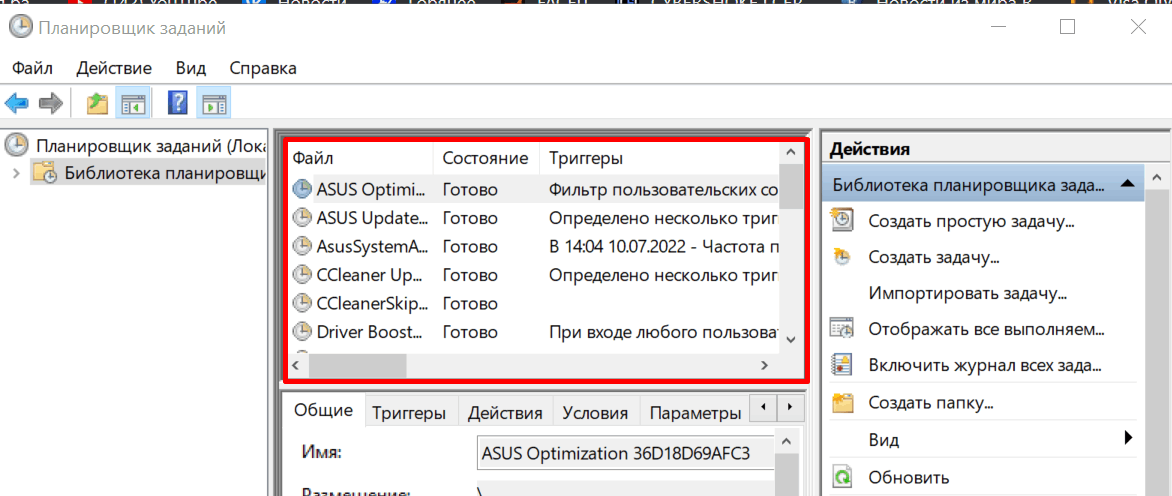Go back with the blue left arrow
This screenshot has width=1172, height=496.
tap(16, 103)
